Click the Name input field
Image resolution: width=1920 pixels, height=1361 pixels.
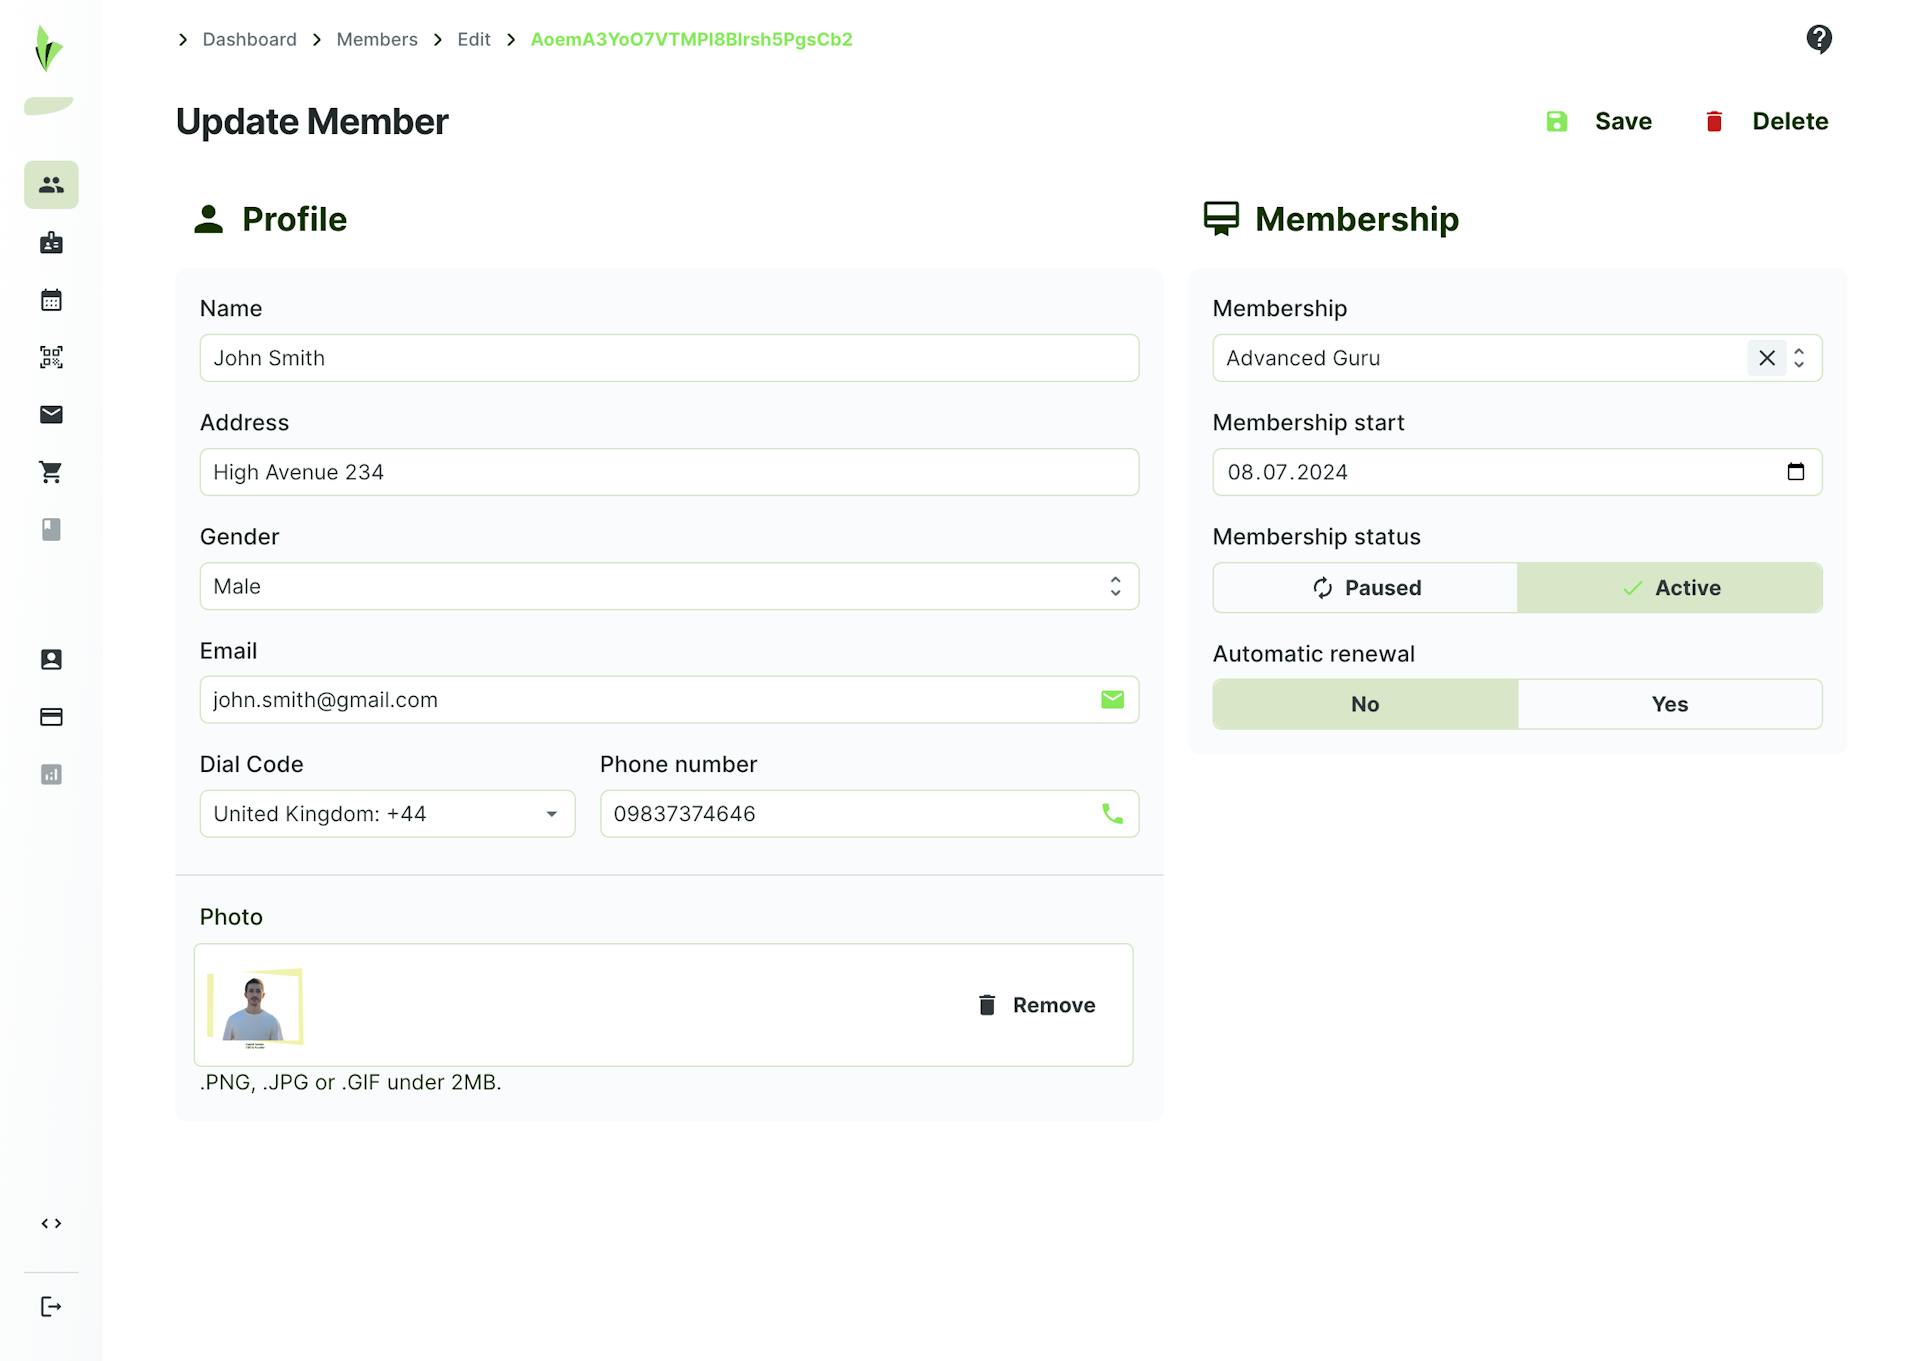click(668, 356)
